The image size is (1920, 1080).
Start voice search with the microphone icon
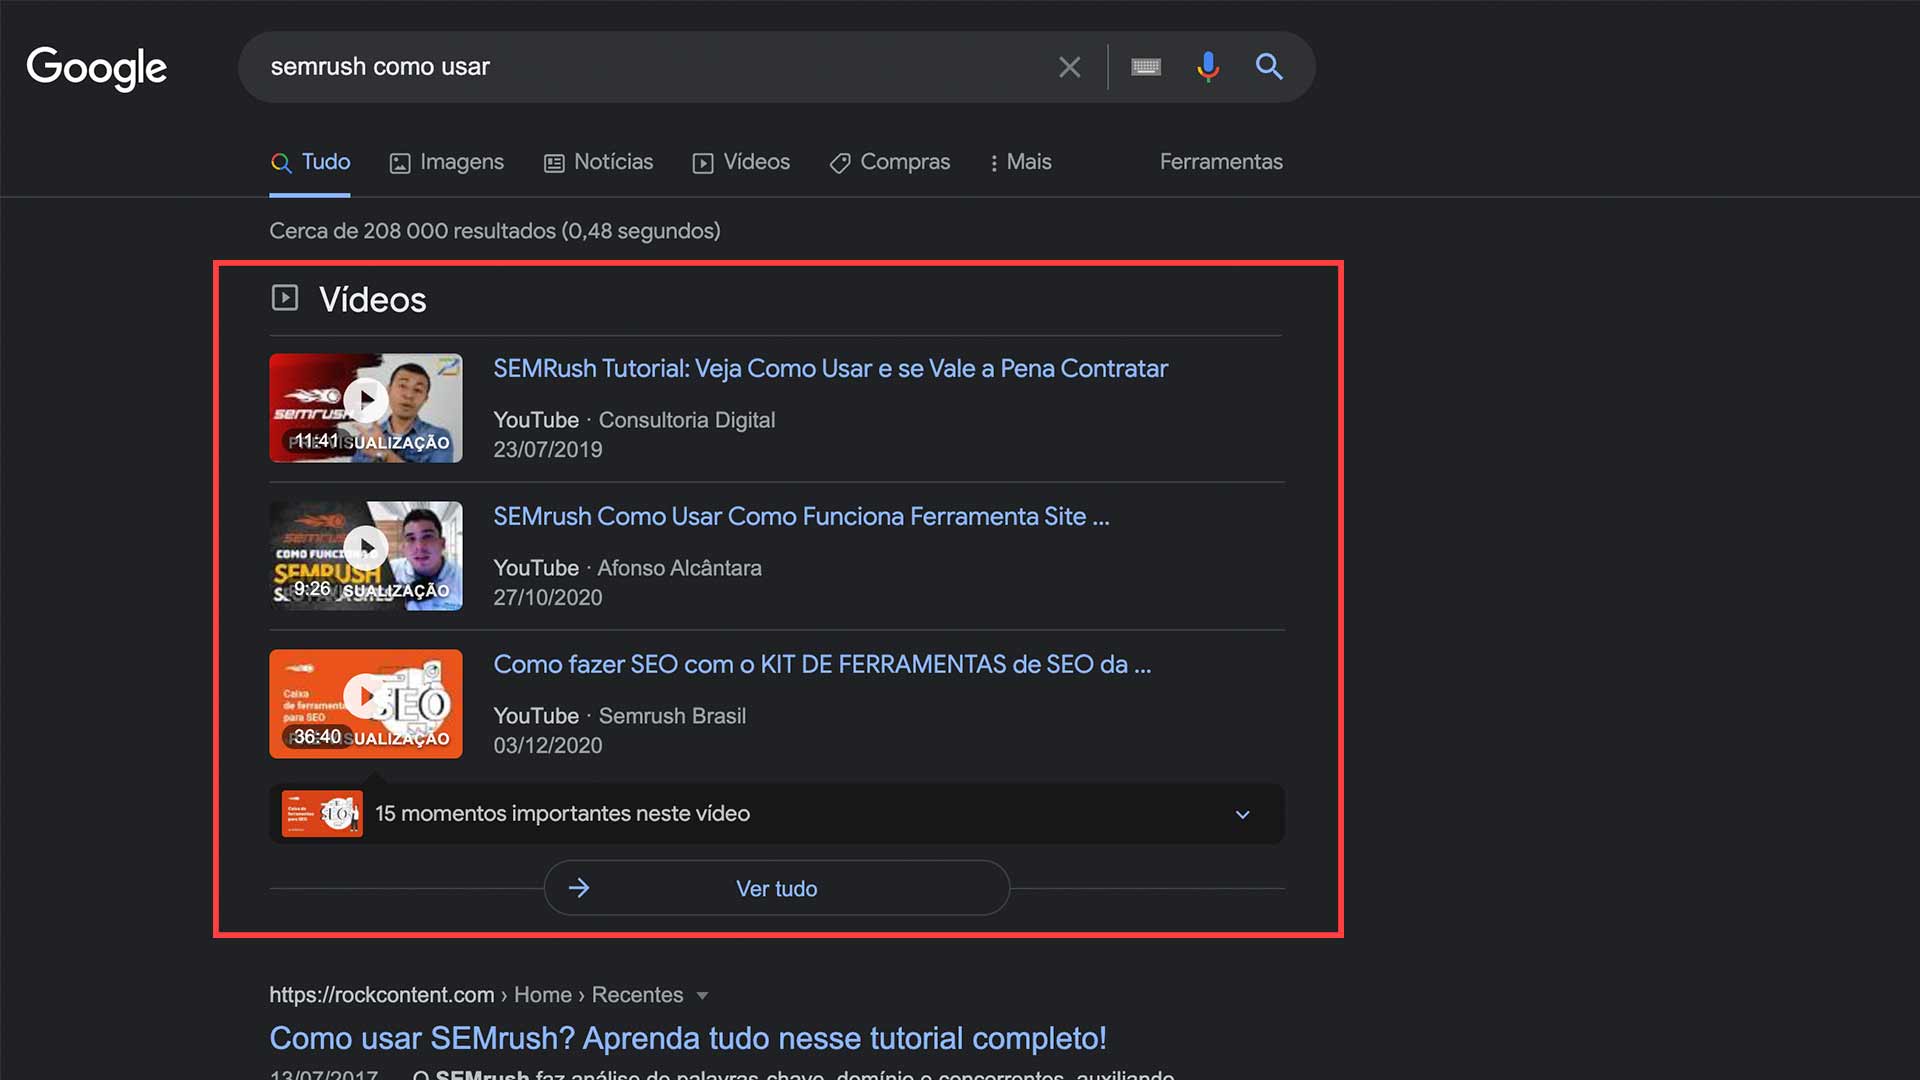pyautogui.click(x=1208, y=67)
